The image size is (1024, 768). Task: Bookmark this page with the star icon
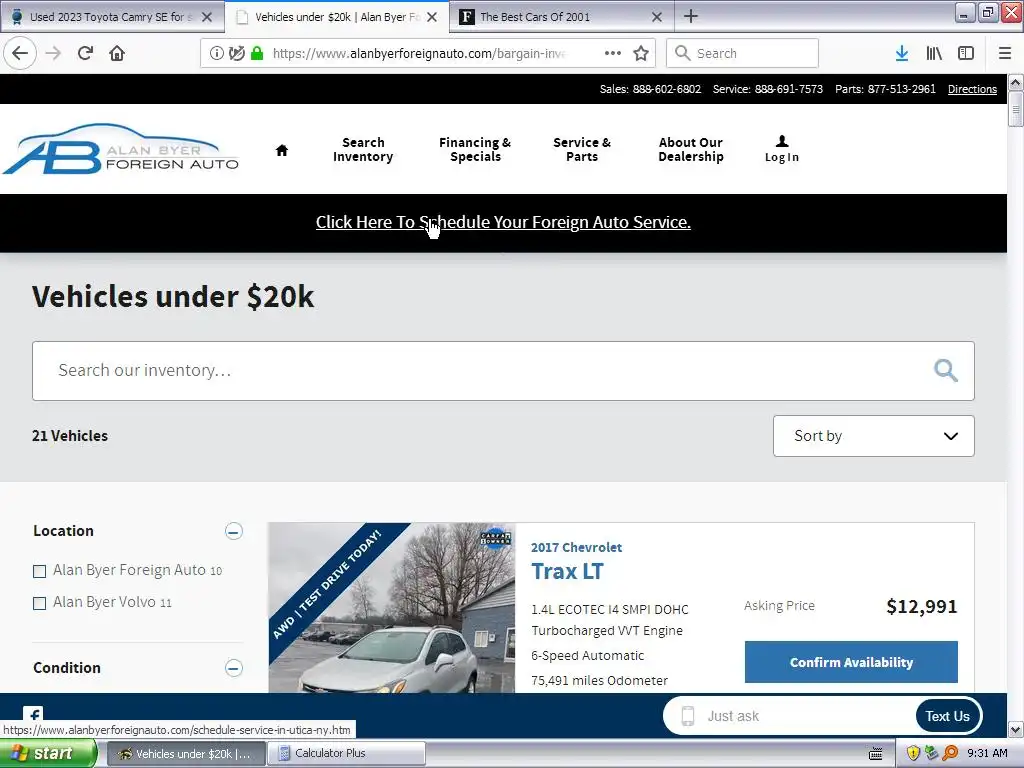coord(641,53)
